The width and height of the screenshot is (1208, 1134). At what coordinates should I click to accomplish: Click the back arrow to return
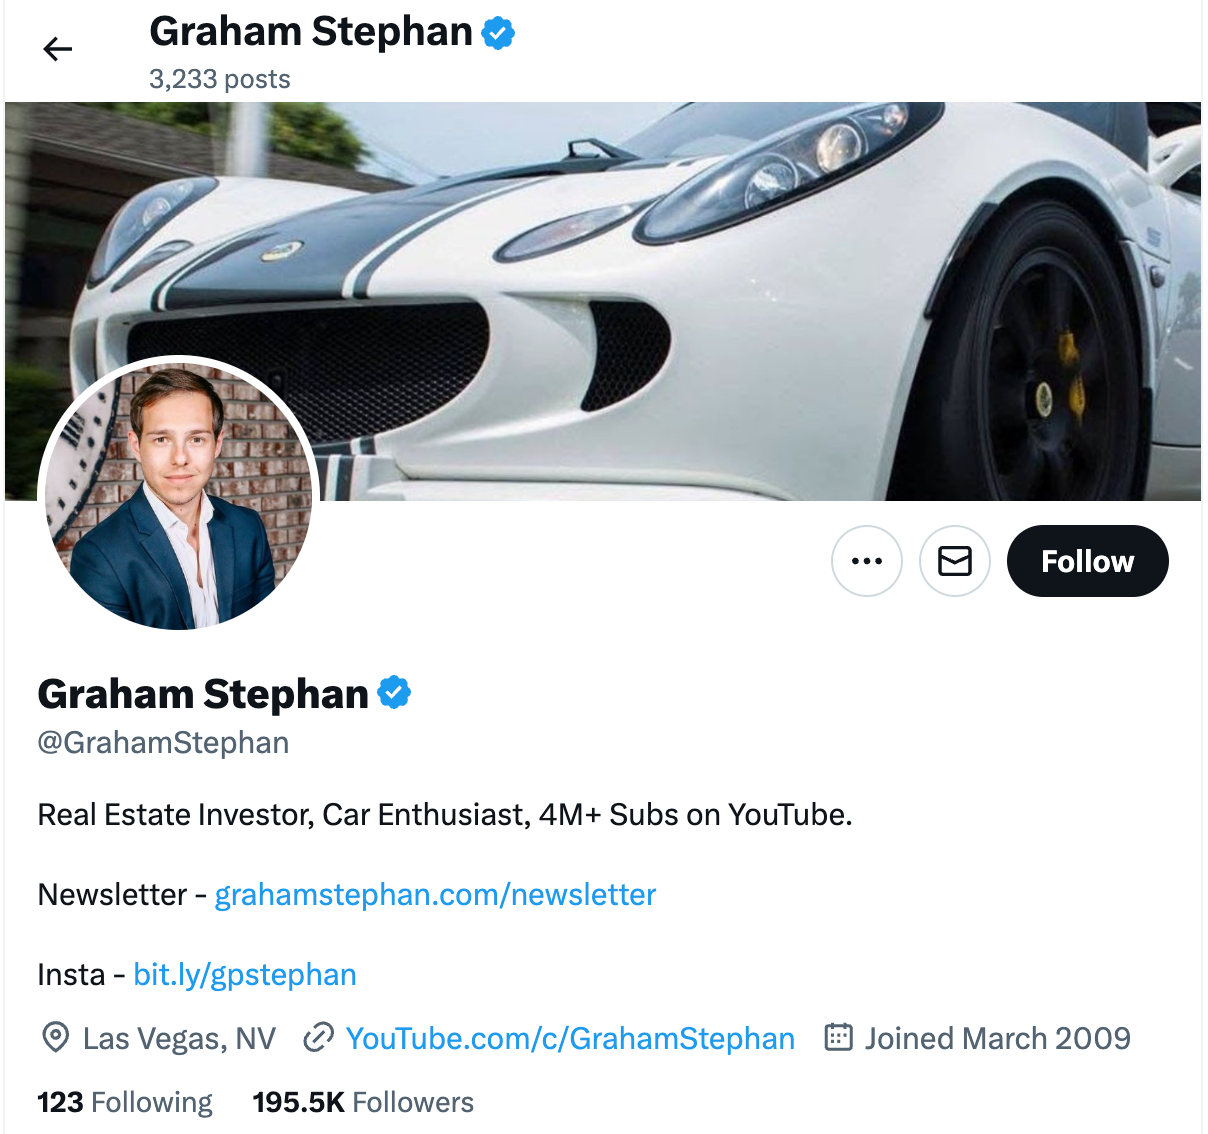[57, 48]
